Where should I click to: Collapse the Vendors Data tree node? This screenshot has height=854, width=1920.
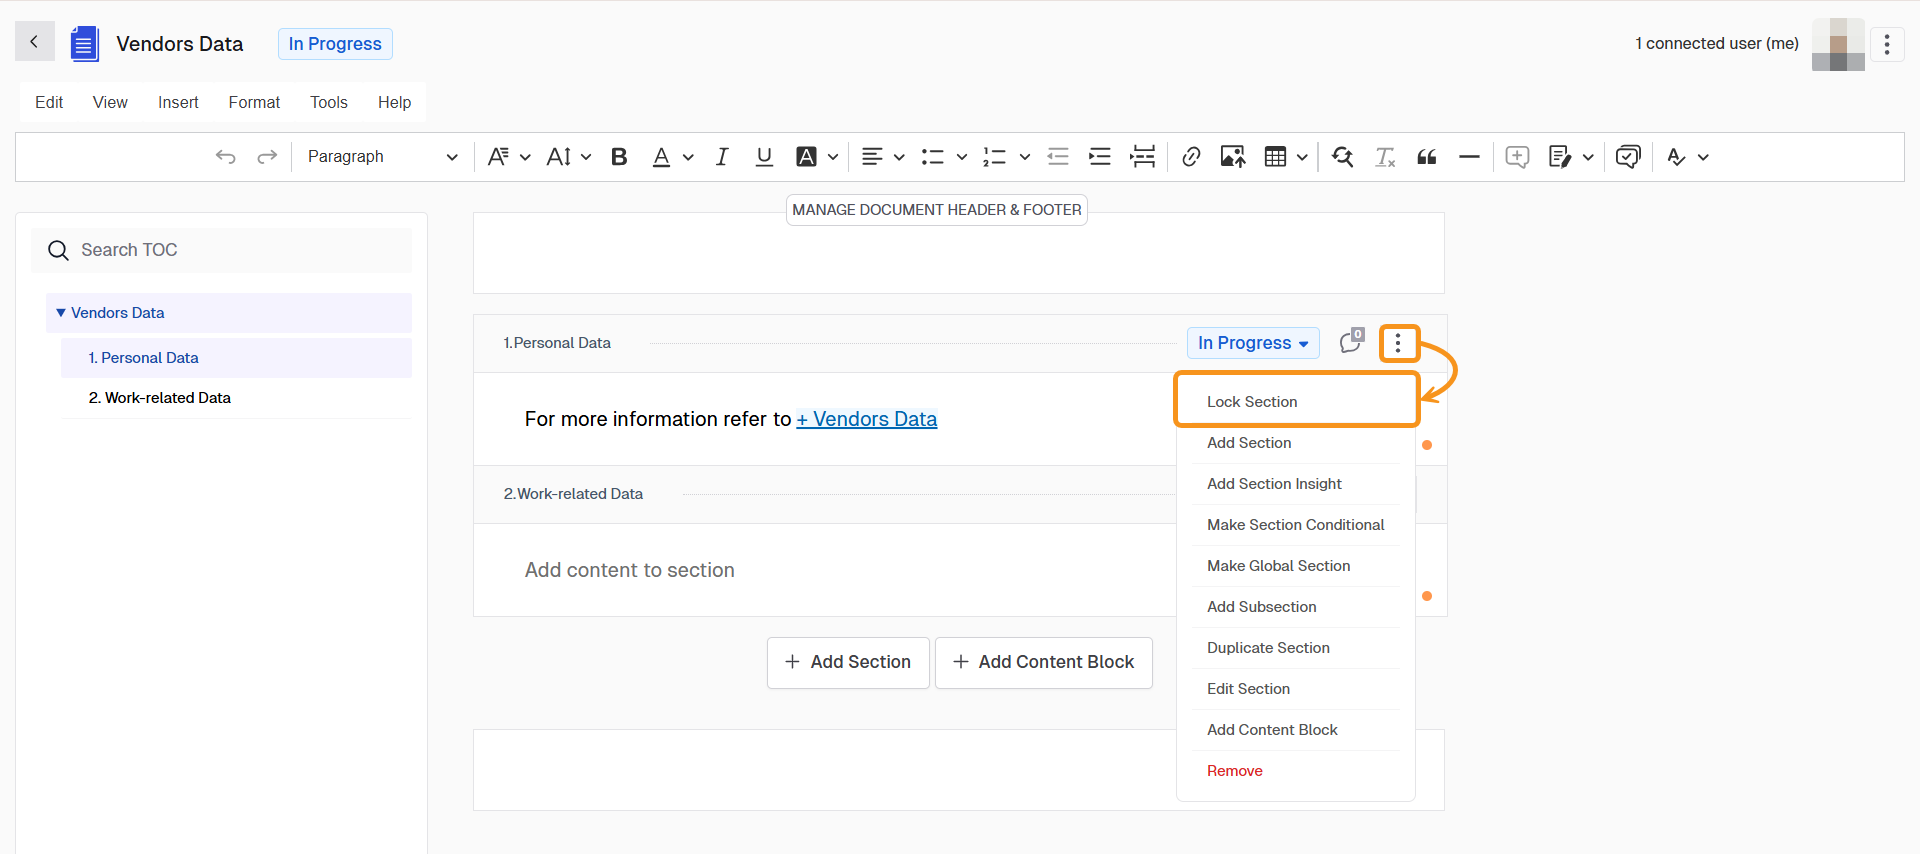(x=61, y=313)
